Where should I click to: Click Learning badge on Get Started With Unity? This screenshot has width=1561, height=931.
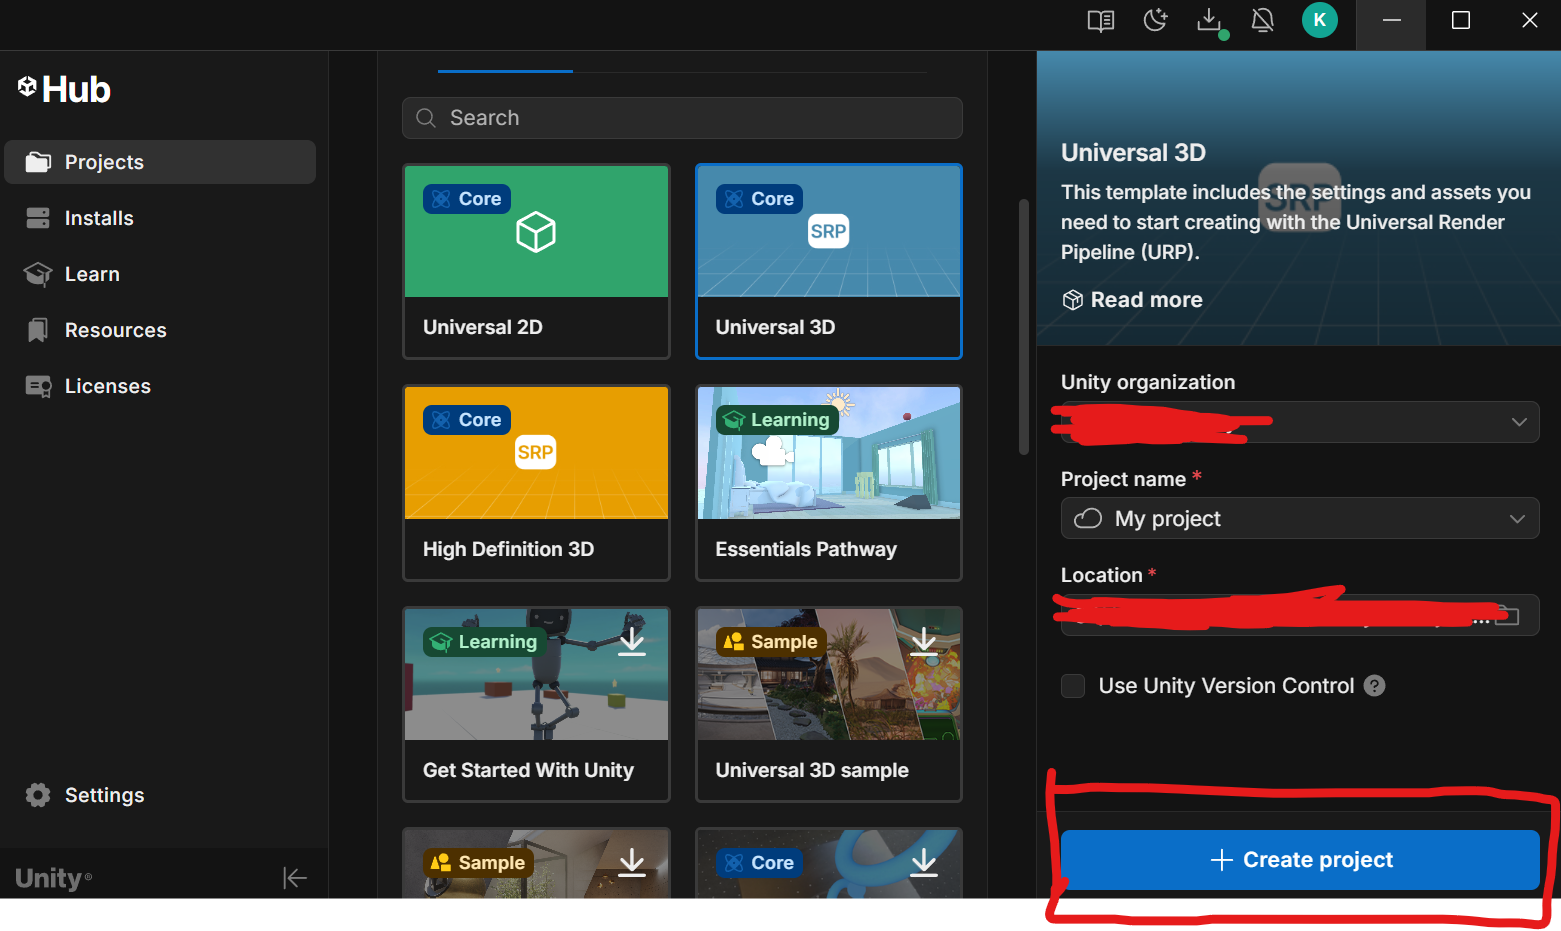pos(485,642)
